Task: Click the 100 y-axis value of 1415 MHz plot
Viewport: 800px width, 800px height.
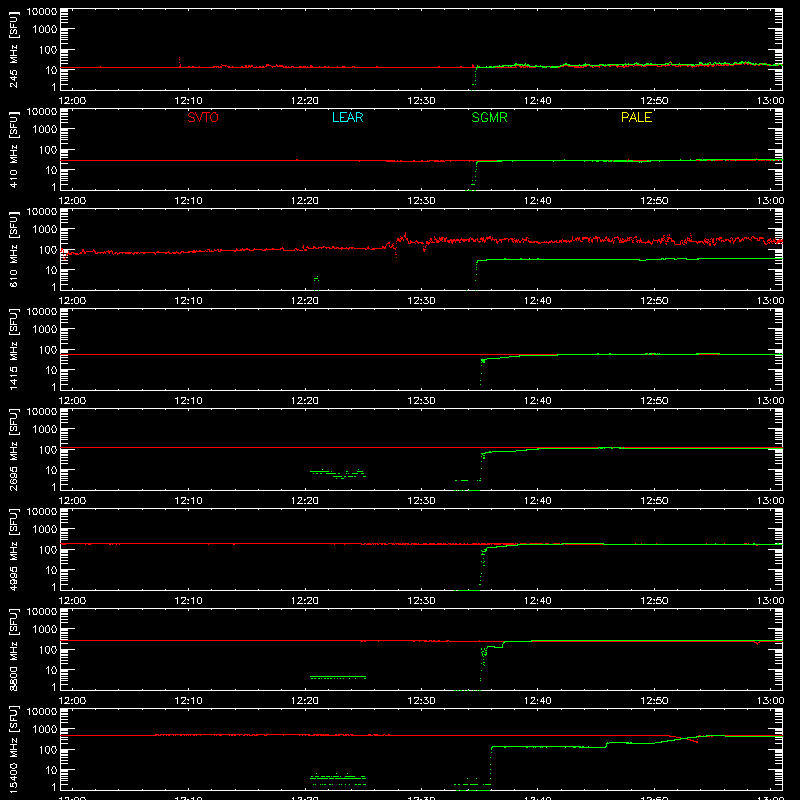Action: (48, 350)
